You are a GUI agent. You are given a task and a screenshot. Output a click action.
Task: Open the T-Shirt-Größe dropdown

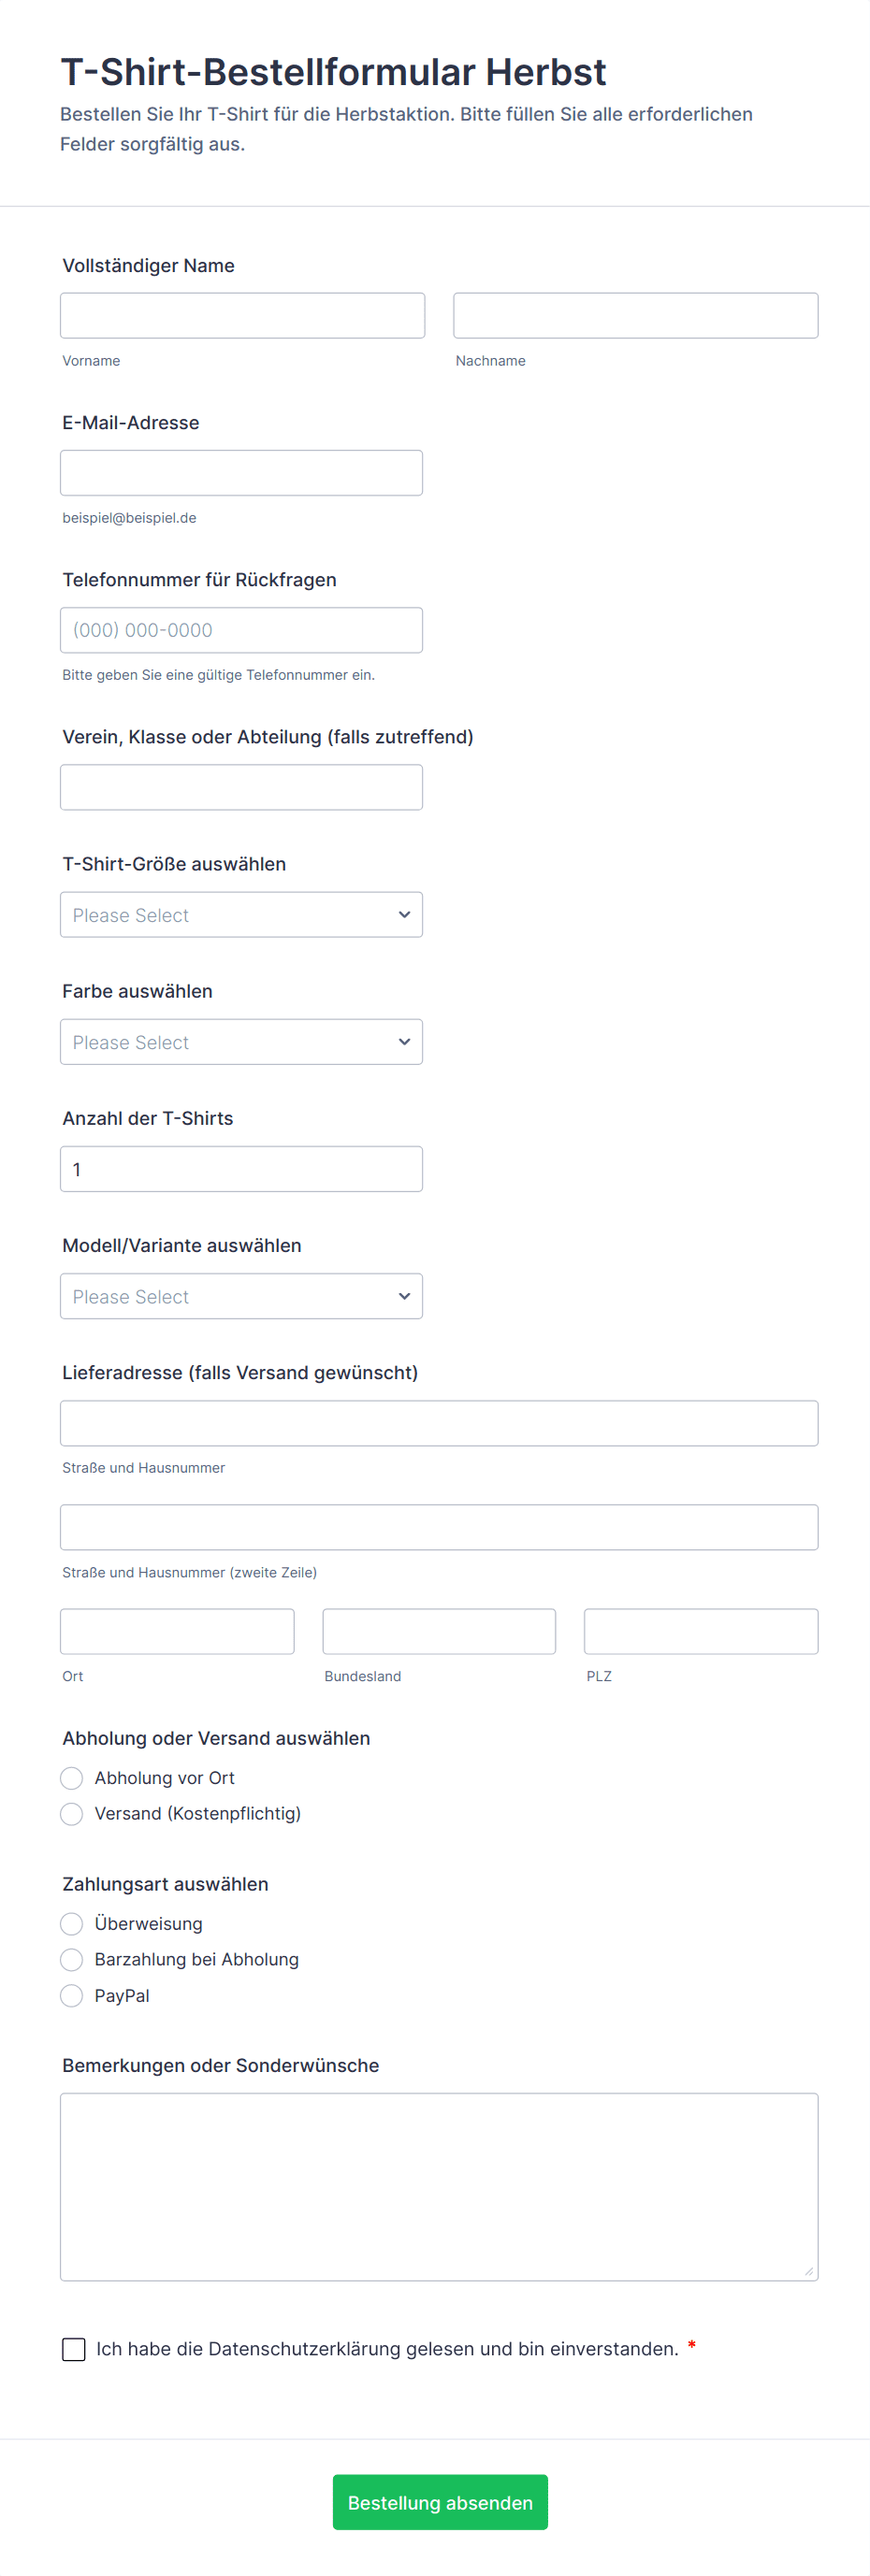241,915
